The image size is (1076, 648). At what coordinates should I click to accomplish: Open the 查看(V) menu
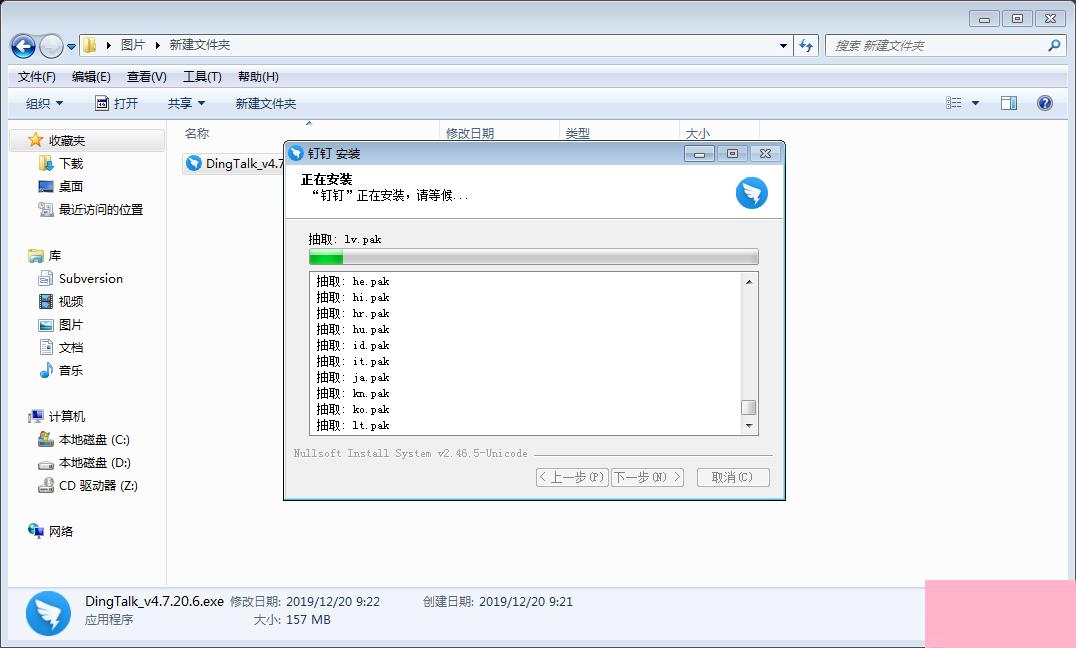click(147, 77)
